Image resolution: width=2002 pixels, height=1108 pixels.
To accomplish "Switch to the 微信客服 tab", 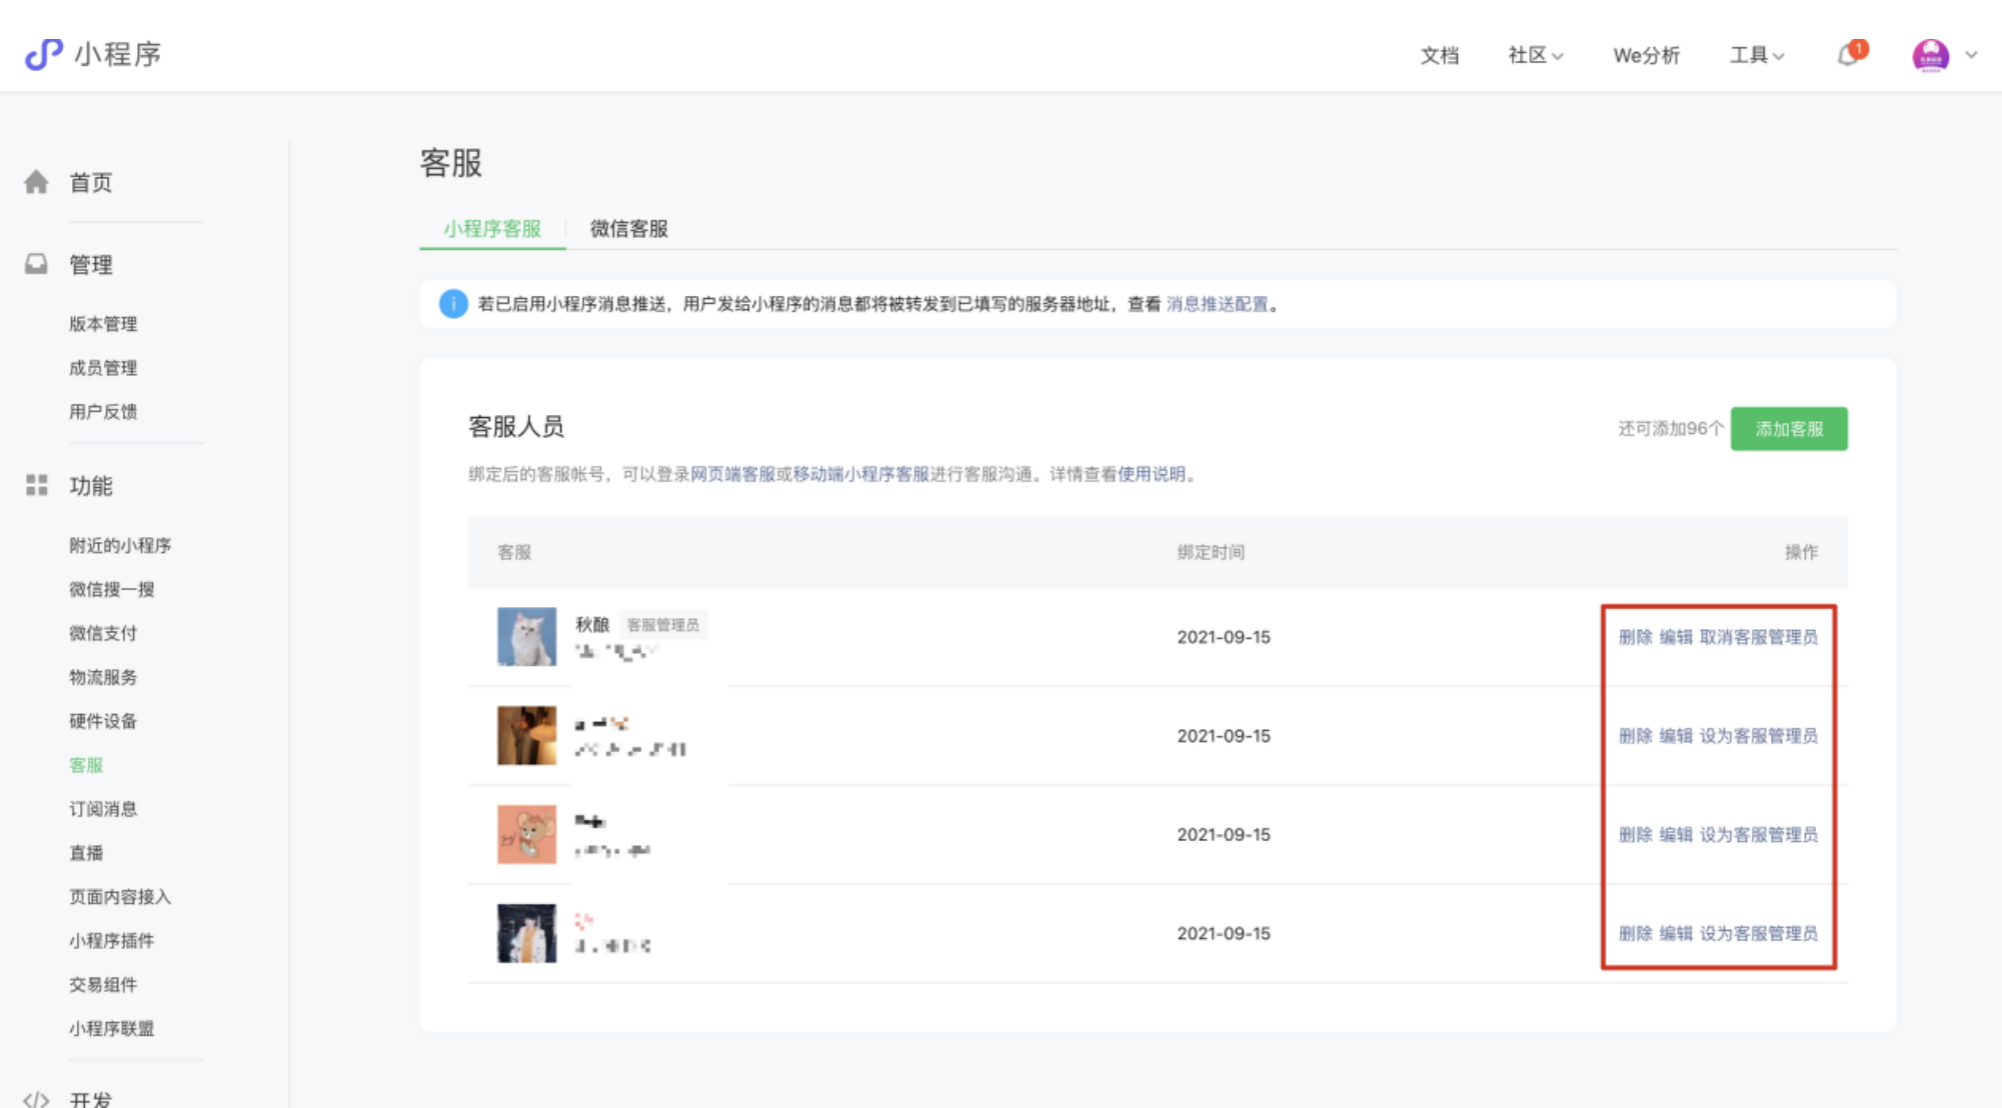I will click(x=628, y=229).
